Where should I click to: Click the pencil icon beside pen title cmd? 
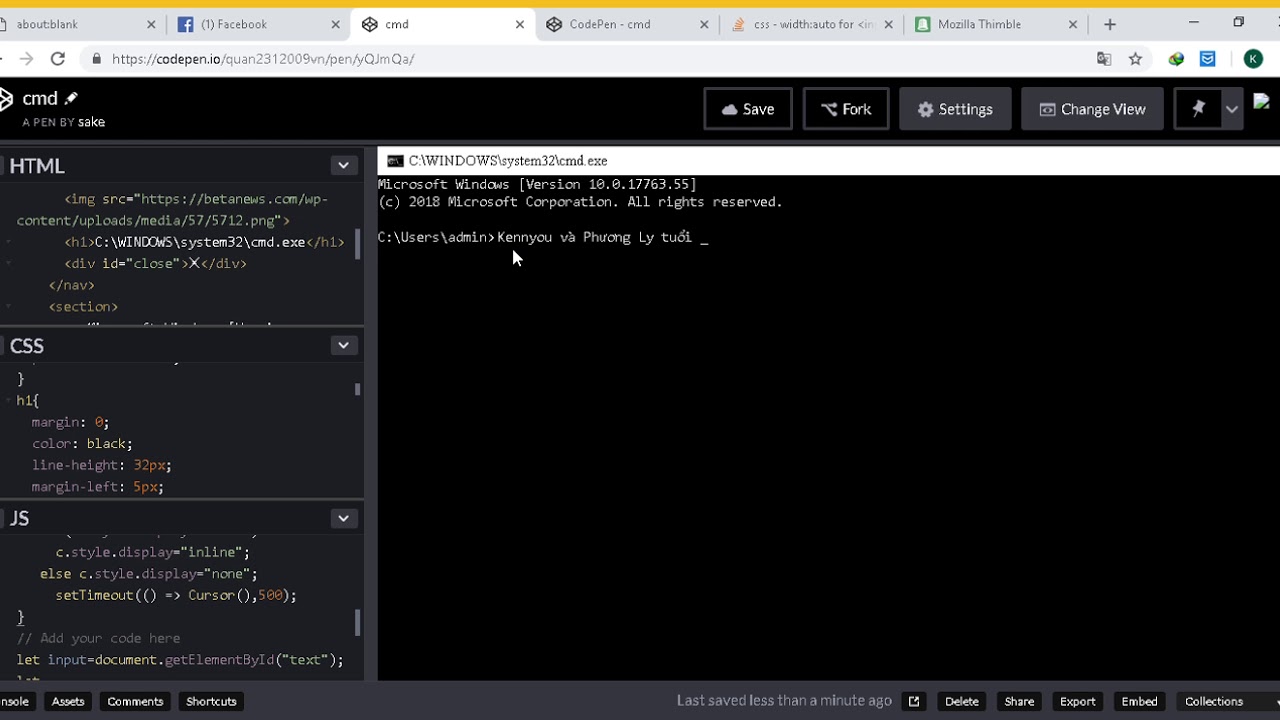tap(71, 98)
